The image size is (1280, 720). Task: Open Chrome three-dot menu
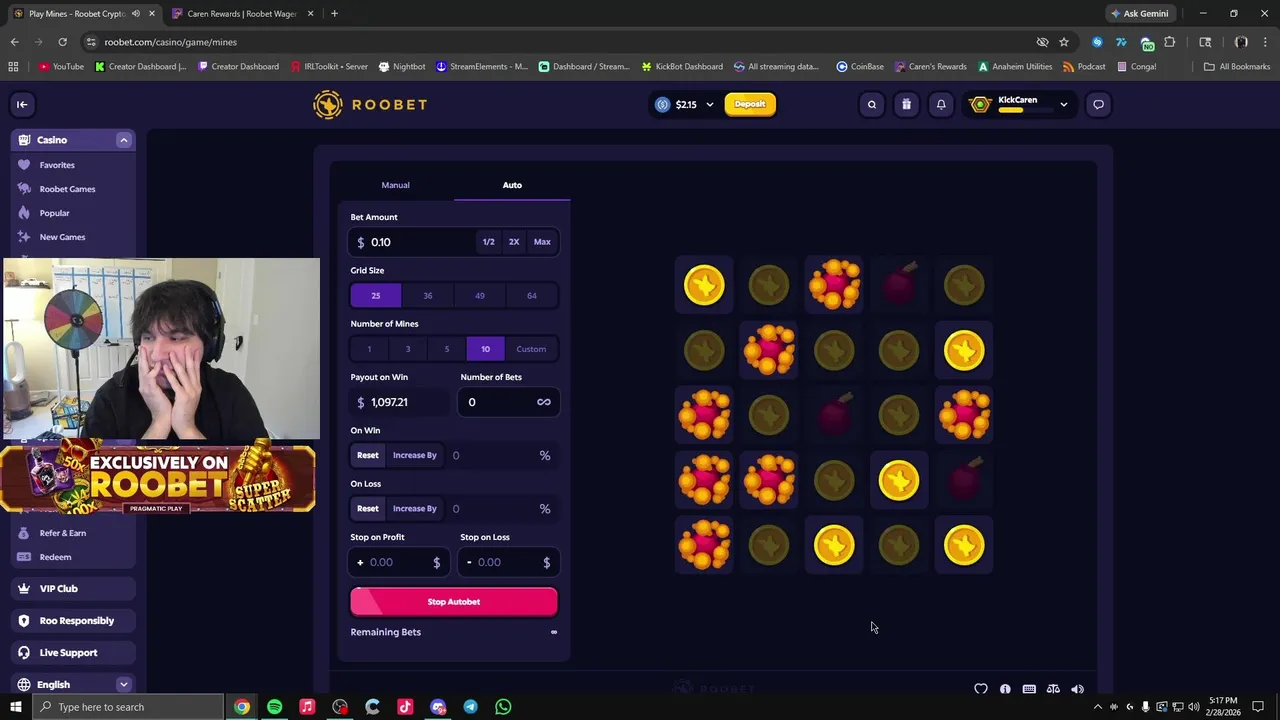point(1264,42)
